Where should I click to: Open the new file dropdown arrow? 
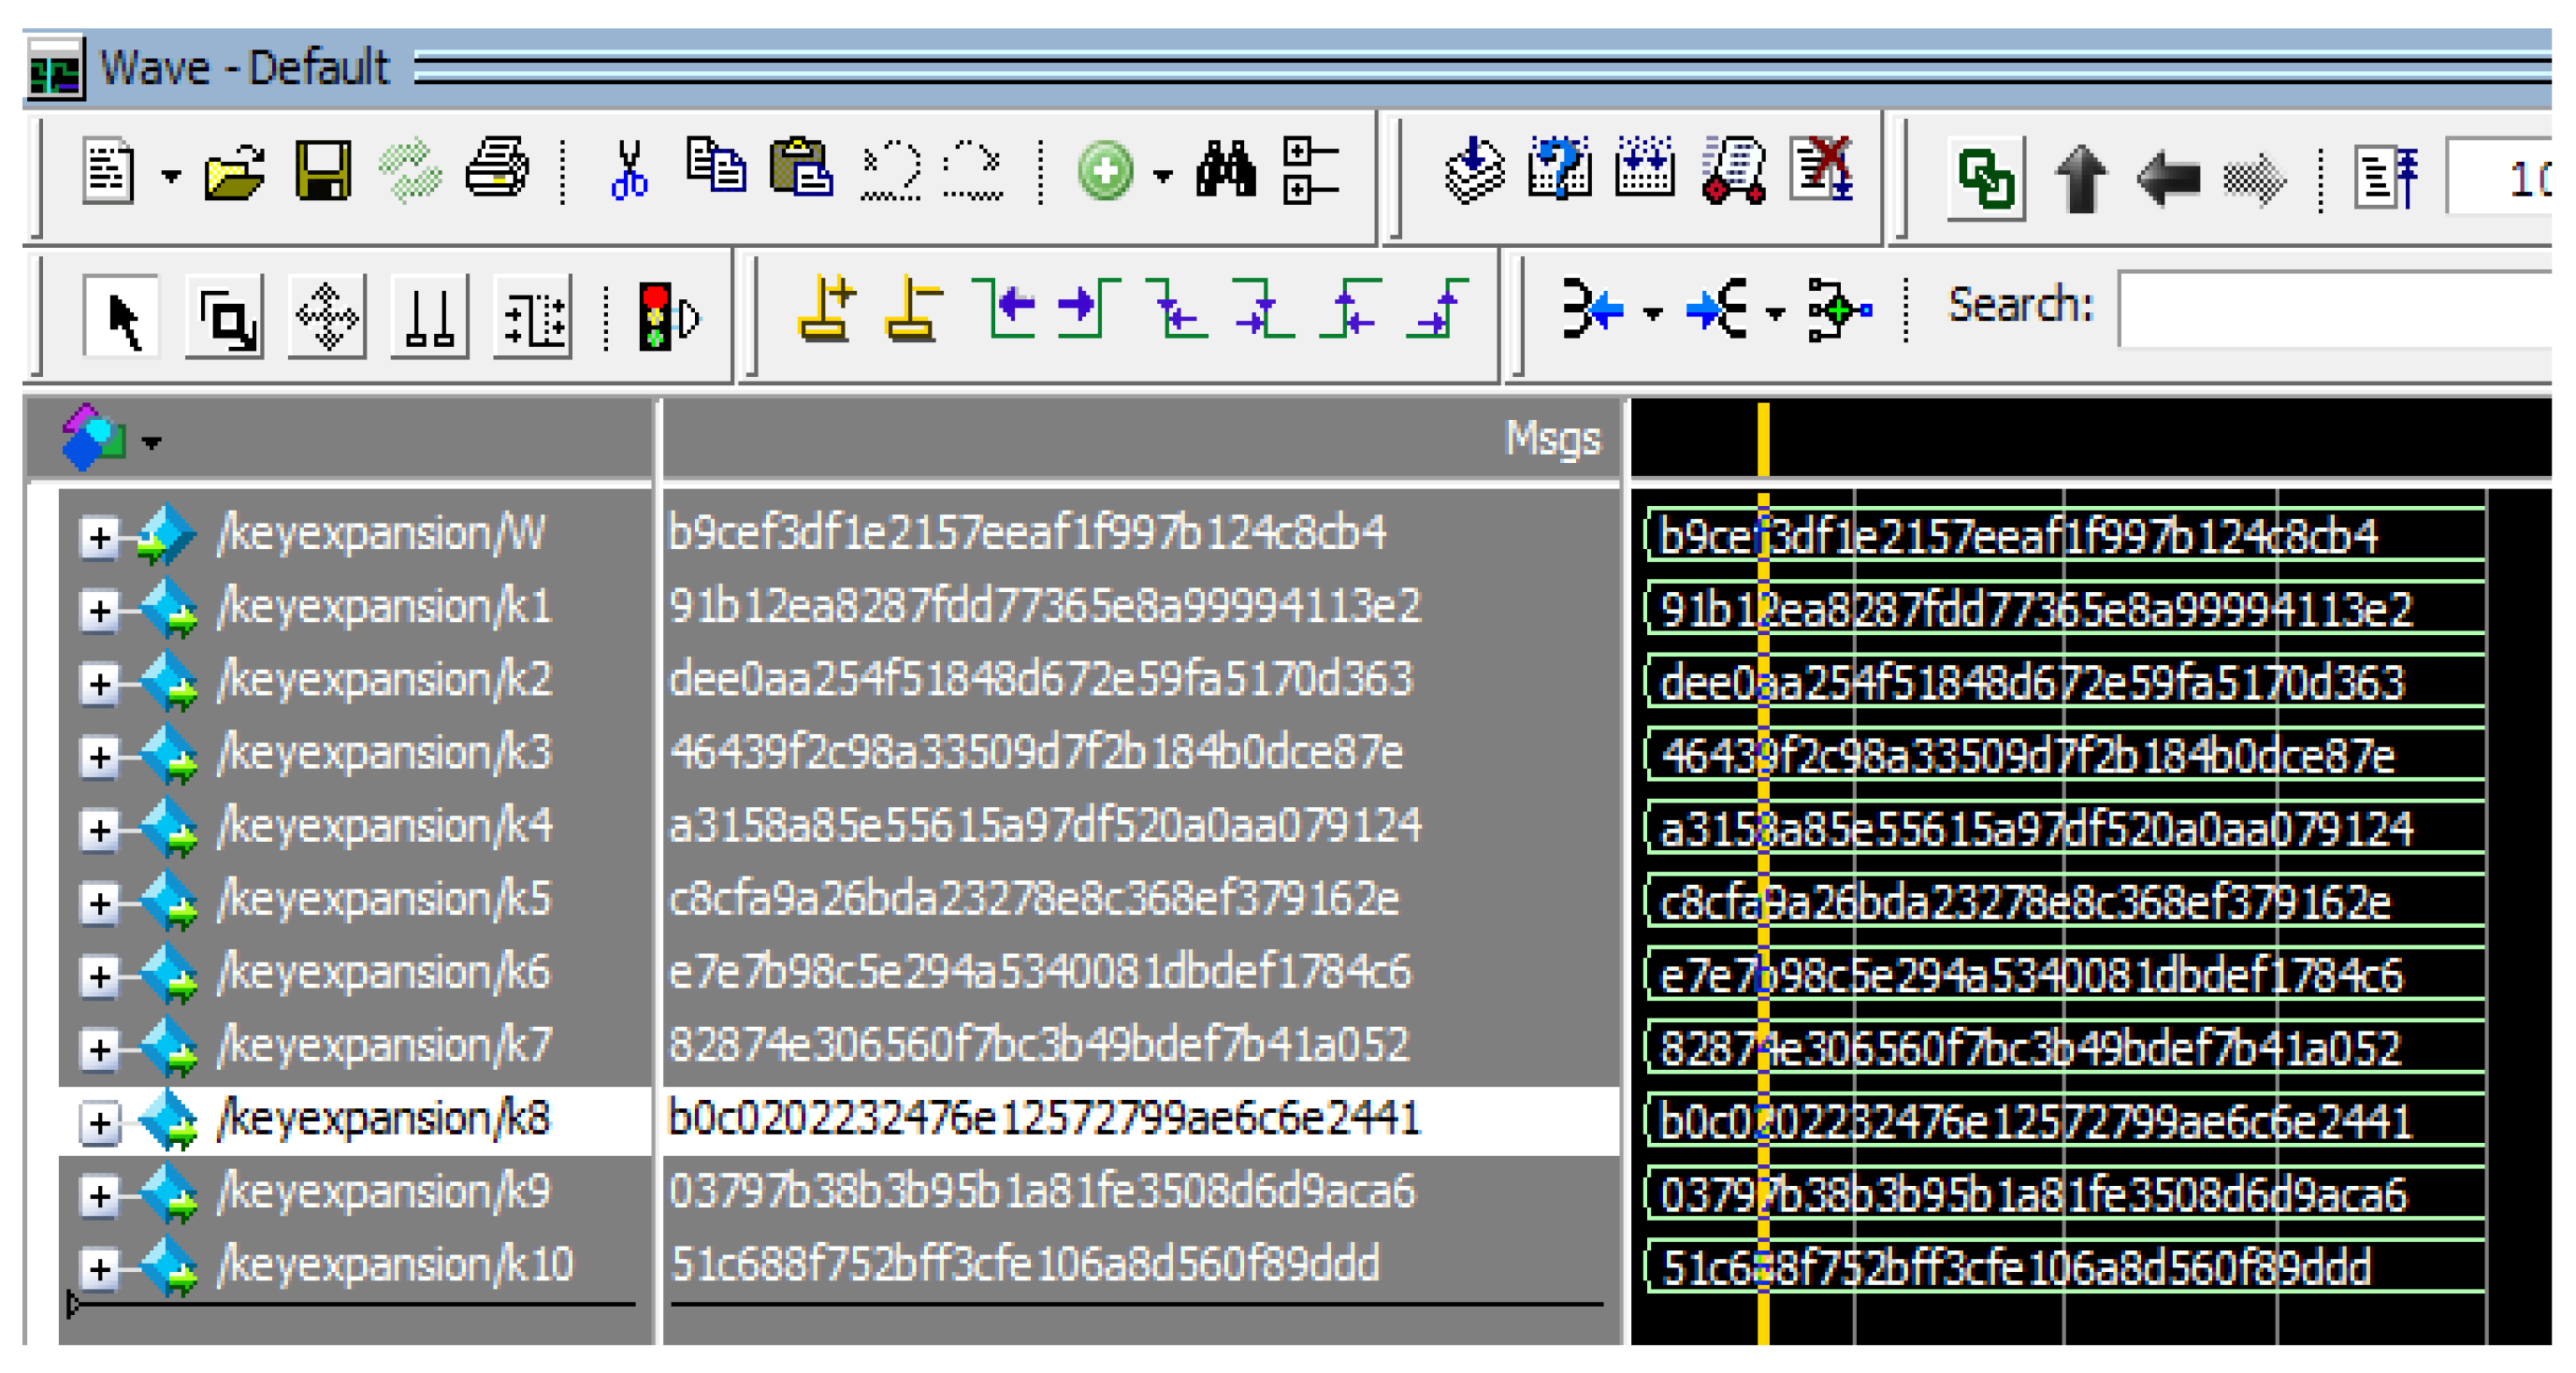click(171, 176)
